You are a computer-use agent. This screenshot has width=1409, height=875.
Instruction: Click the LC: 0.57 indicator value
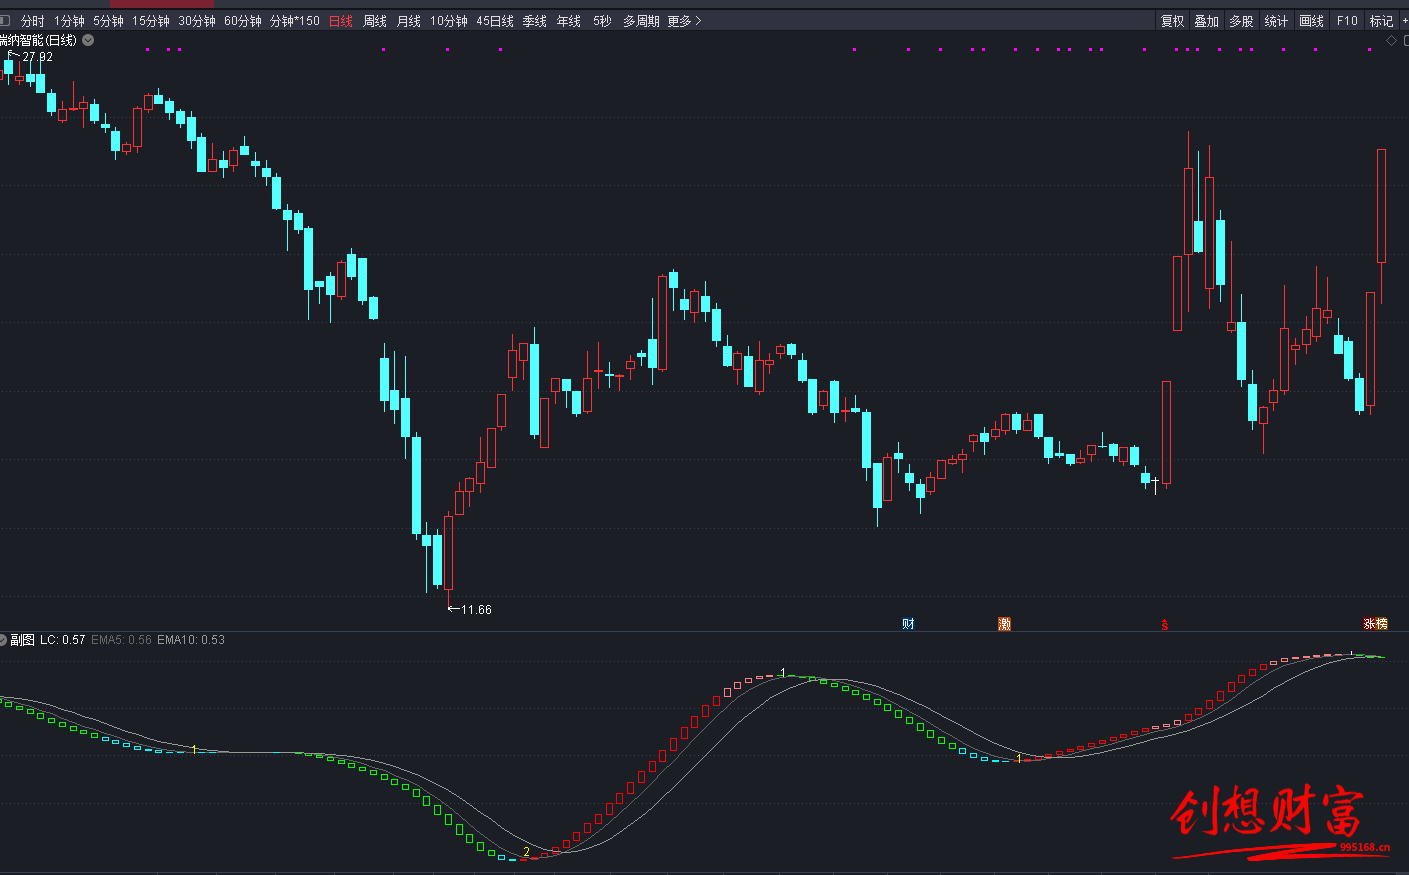62,640
